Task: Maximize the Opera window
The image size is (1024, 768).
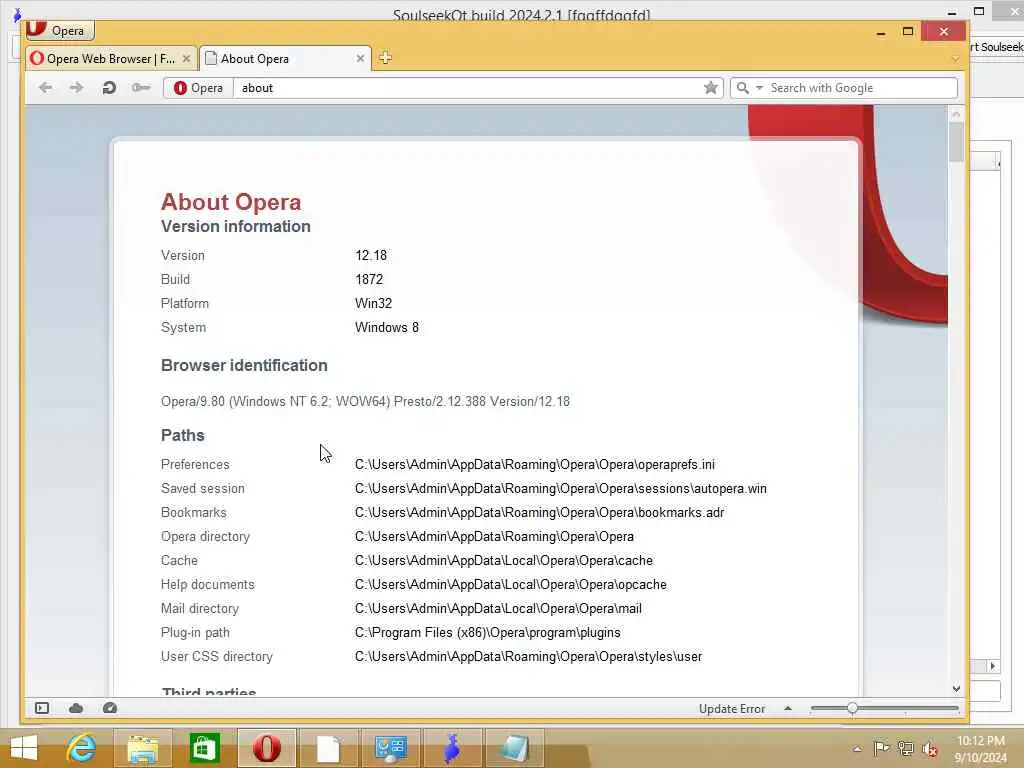Action: pyautogui.click(x=908, y=31)
